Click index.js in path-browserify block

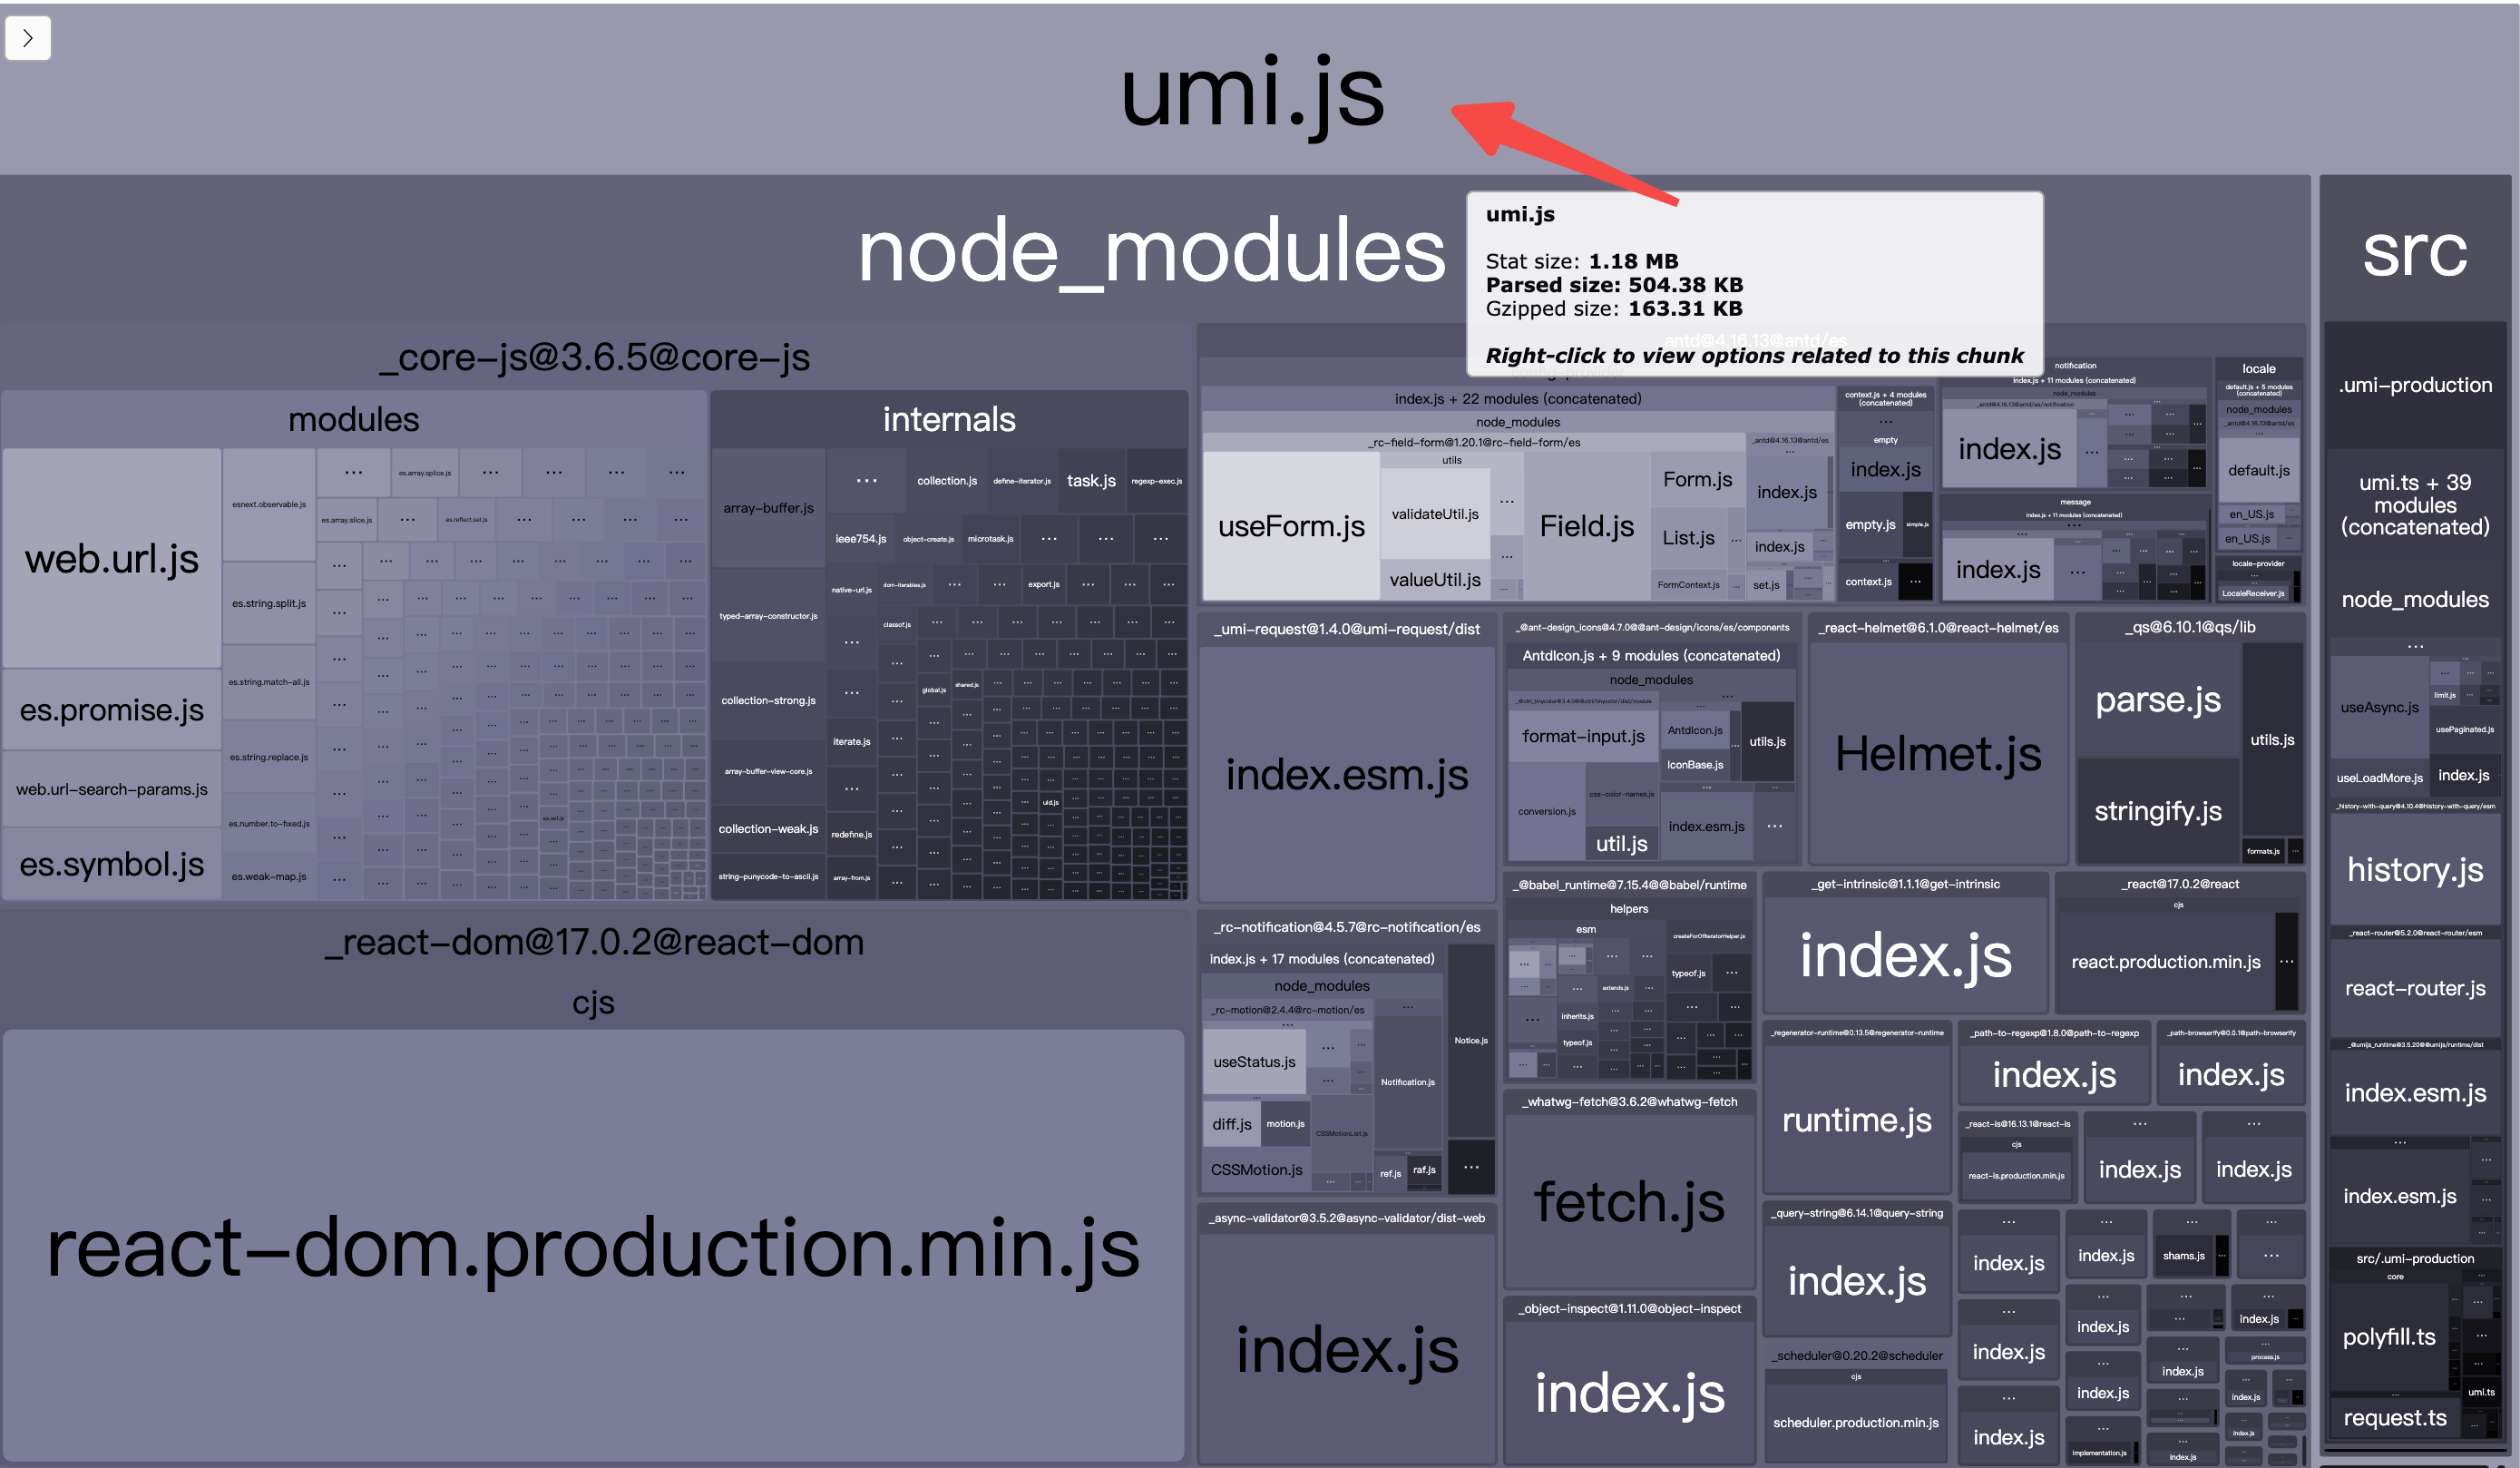click(x=2230, y=1074)
